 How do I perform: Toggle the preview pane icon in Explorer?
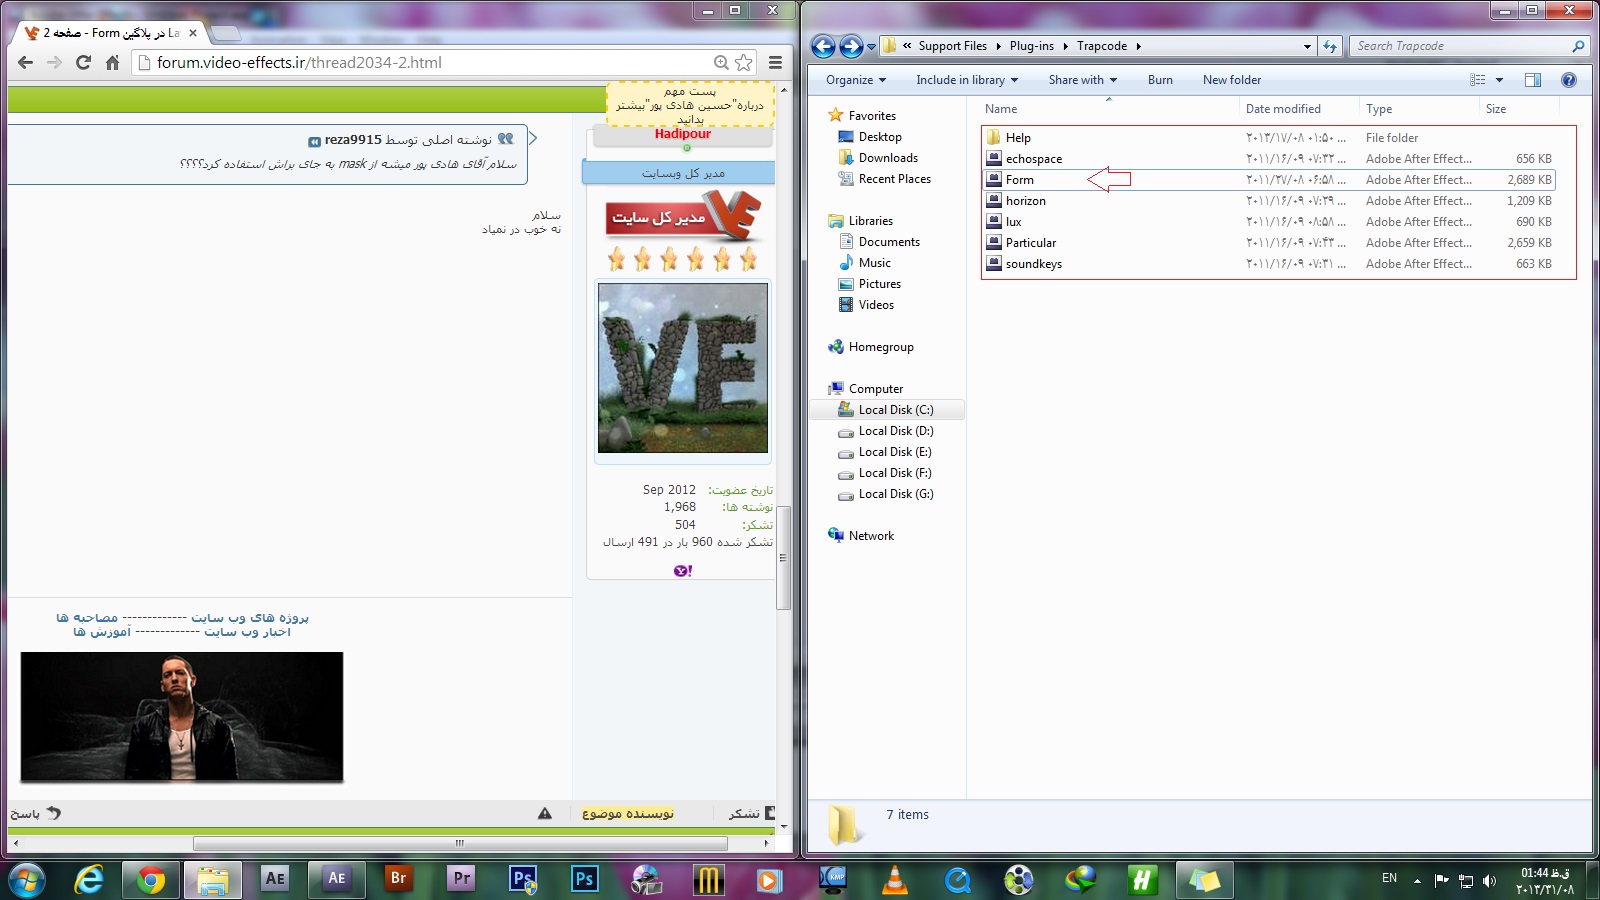click(1533, 80)
